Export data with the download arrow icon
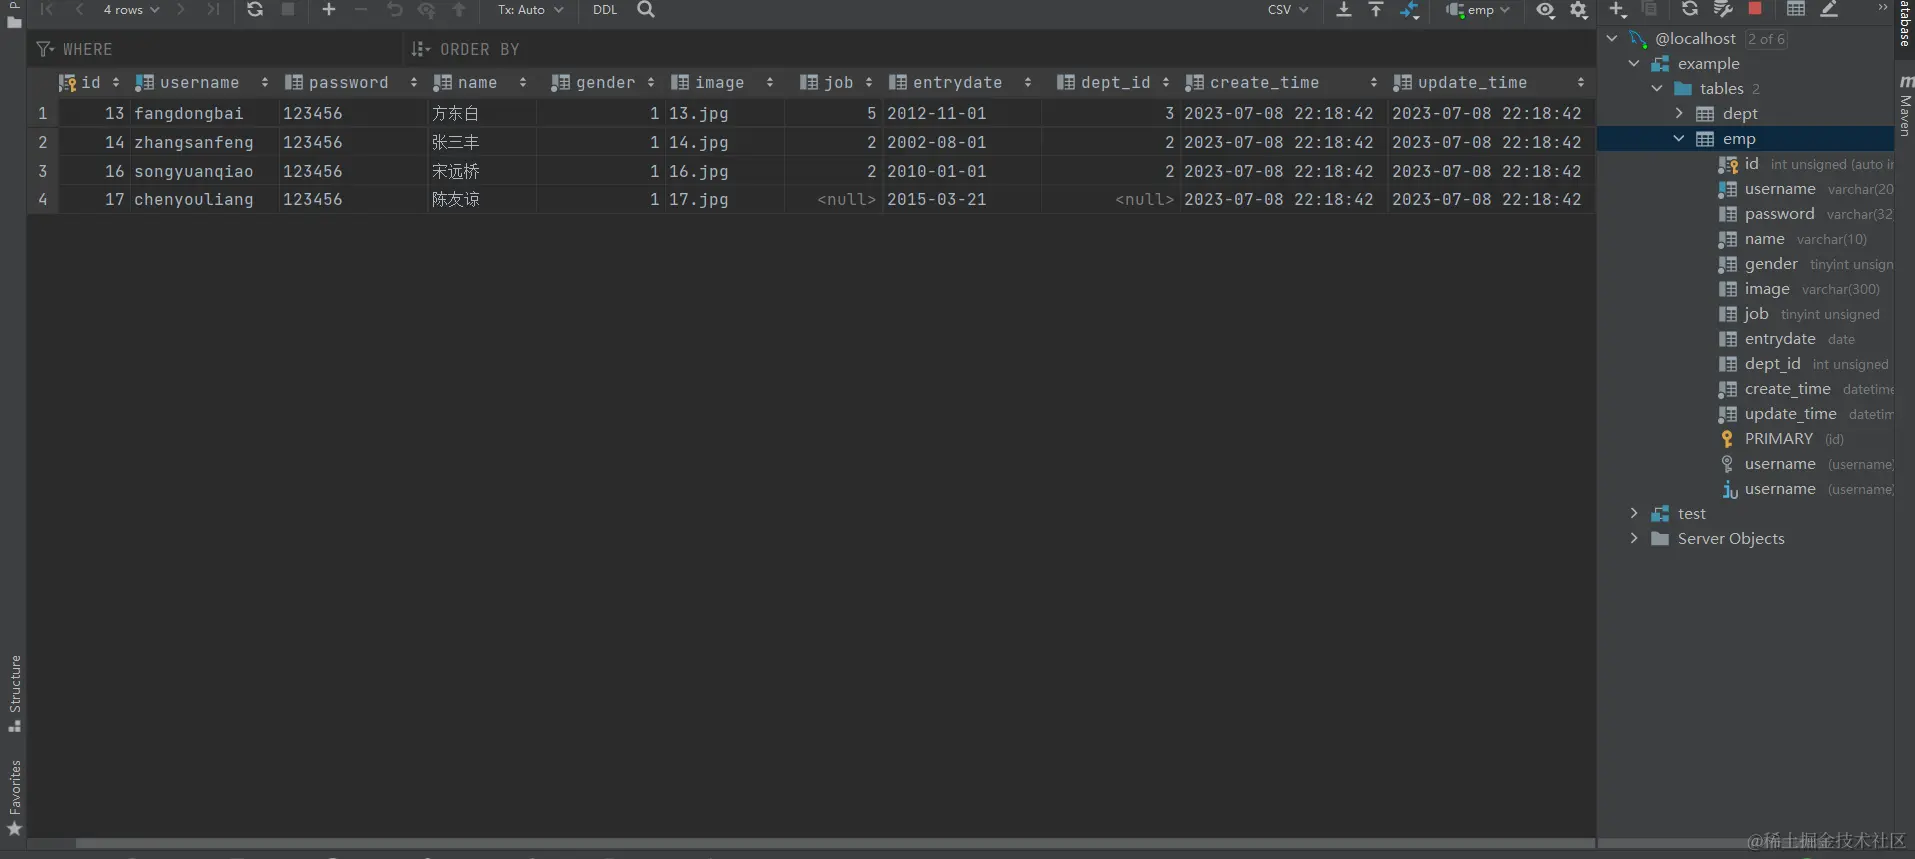Image resolution: width=1915 pixels, height=859 pixels. [1344, 10]
